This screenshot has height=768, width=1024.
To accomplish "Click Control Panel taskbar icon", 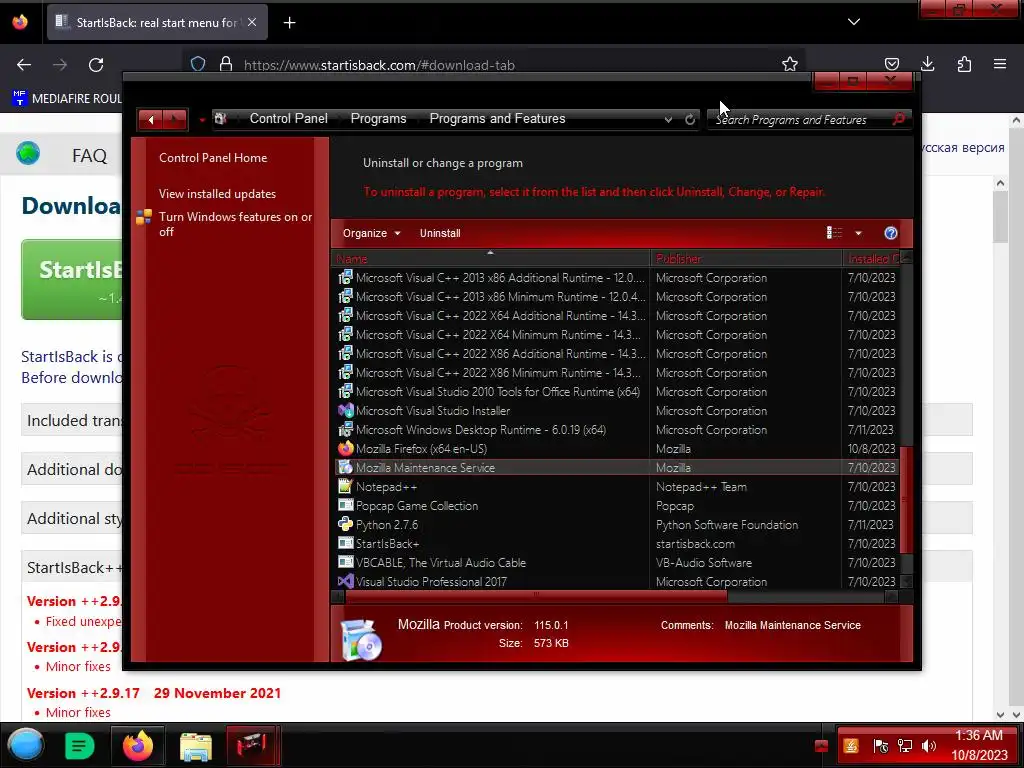I will pyautogui.click(x=252, y=745).
